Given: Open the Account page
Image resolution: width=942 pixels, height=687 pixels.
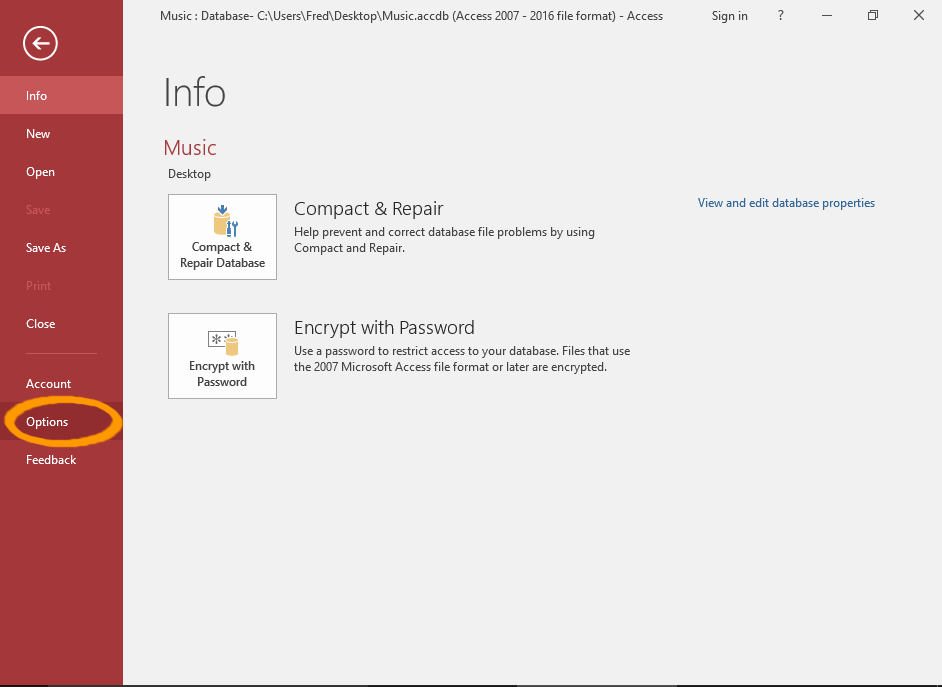Looking at the screenshot, I should click(x=48, y=384).
